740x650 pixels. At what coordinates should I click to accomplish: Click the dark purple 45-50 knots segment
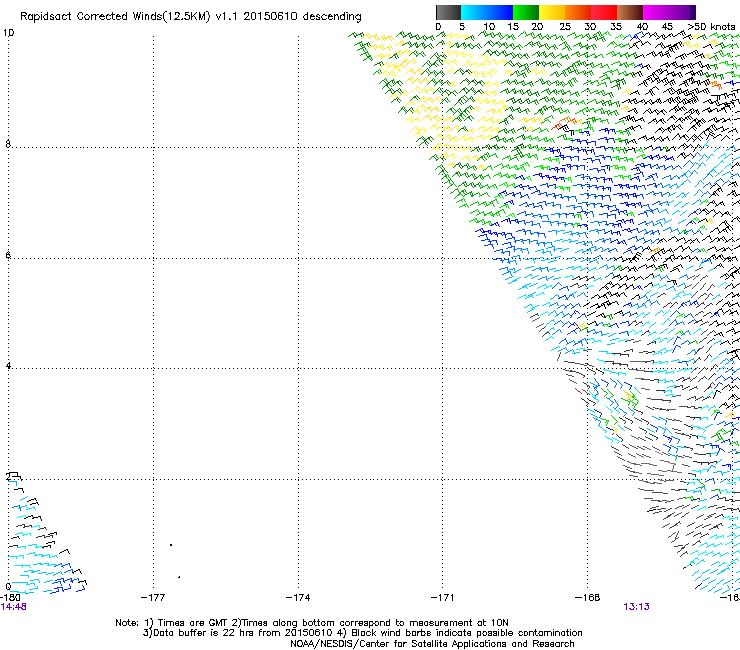tap(682, 12)
